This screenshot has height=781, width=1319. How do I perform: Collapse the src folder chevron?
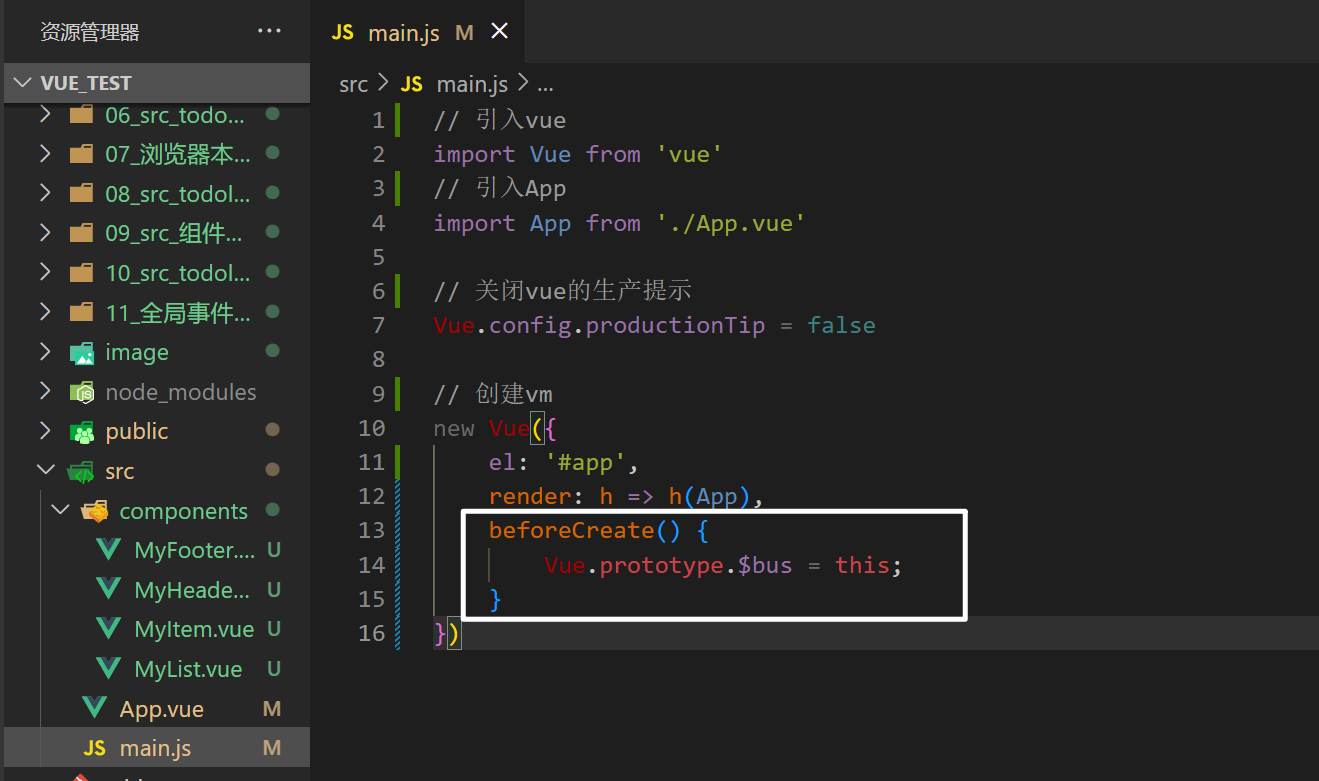pos(45,471)
